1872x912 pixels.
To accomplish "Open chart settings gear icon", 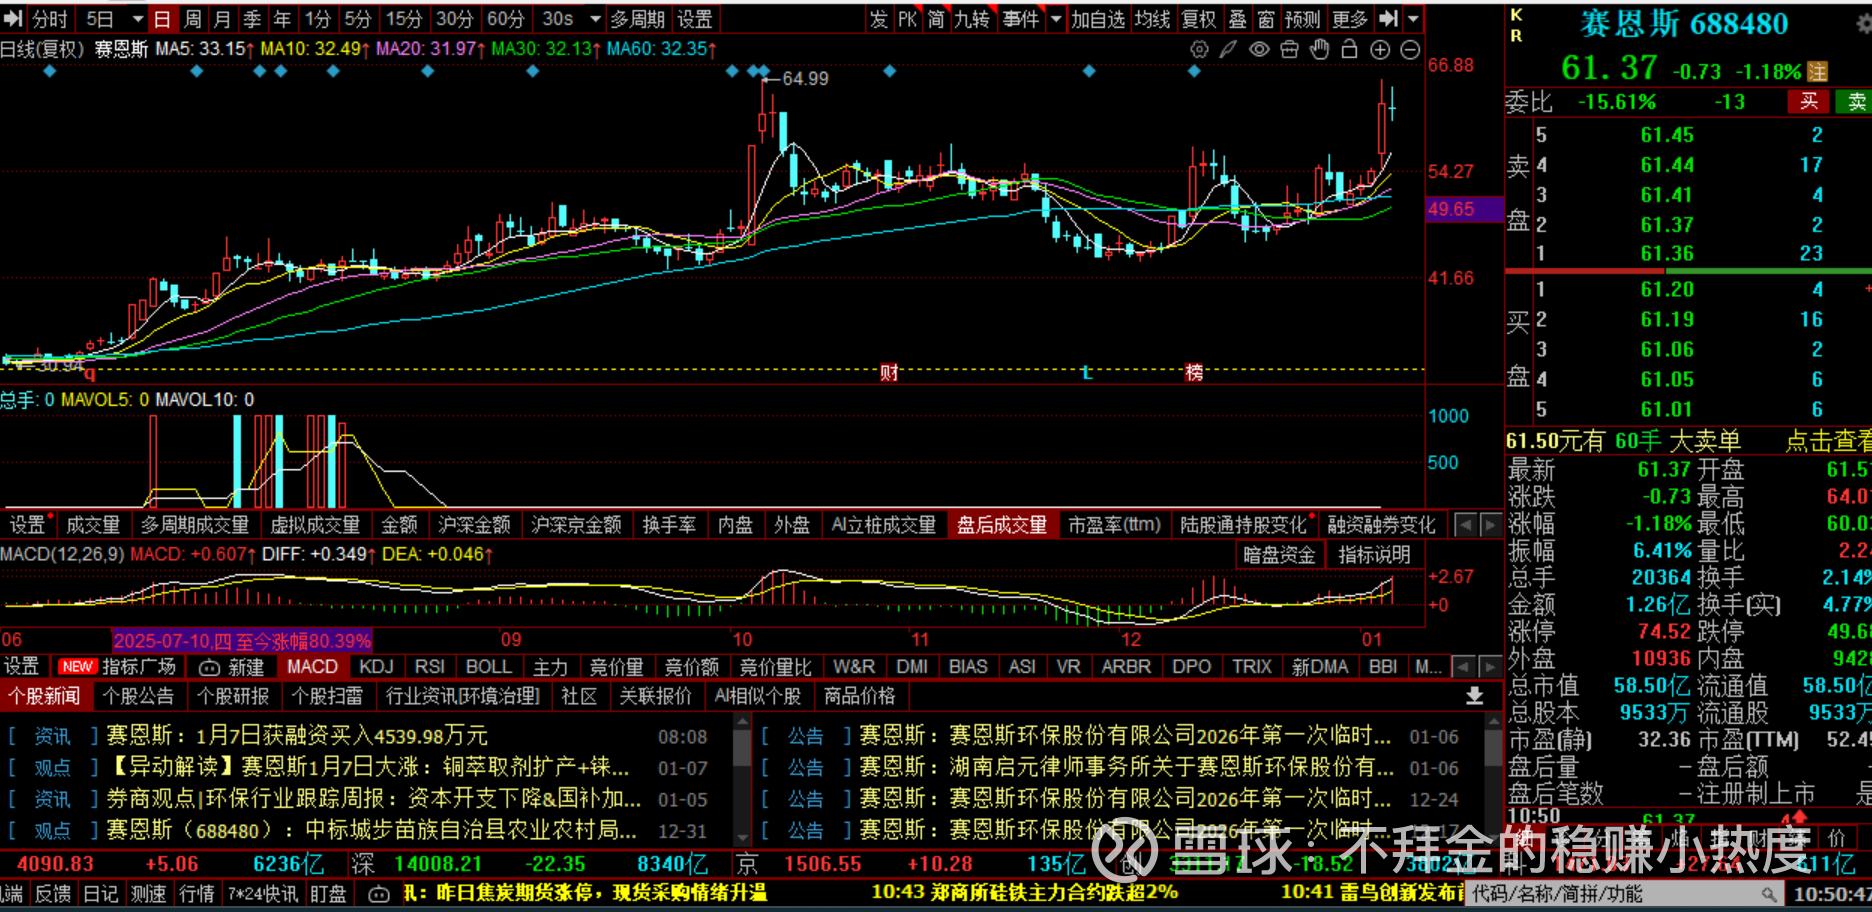I will point(1199,49).
